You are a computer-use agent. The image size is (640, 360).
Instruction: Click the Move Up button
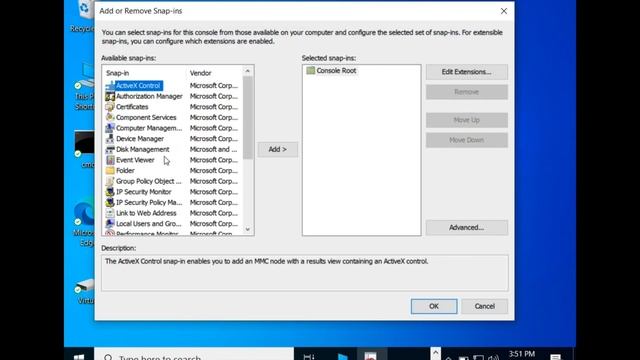467,120
